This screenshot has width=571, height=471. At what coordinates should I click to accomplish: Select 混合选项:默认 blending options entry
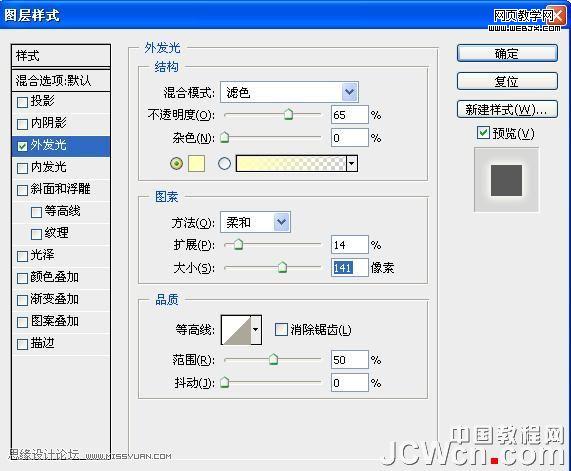click(61, 80)
